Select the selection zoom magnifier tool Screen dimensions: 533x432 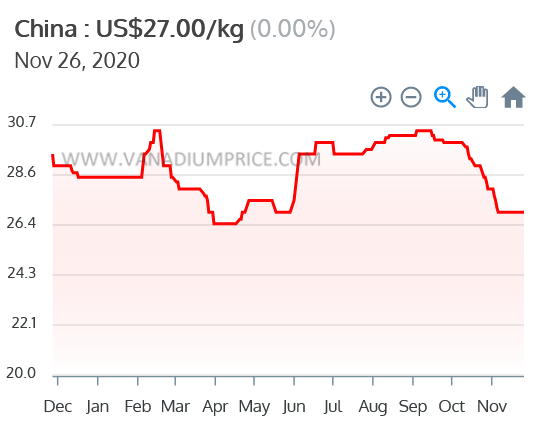445,98
